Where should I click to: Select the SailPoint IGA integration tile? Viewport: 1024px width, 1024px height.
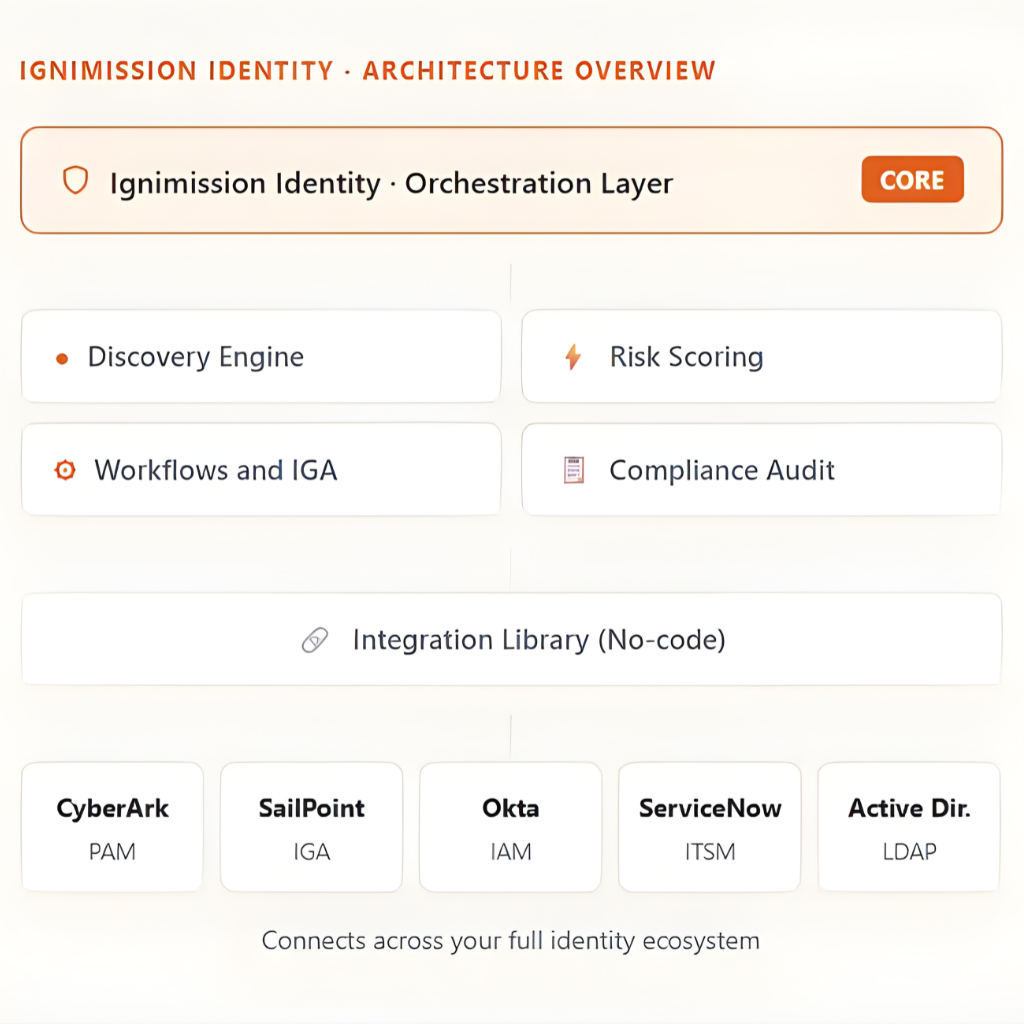[311, 827]
